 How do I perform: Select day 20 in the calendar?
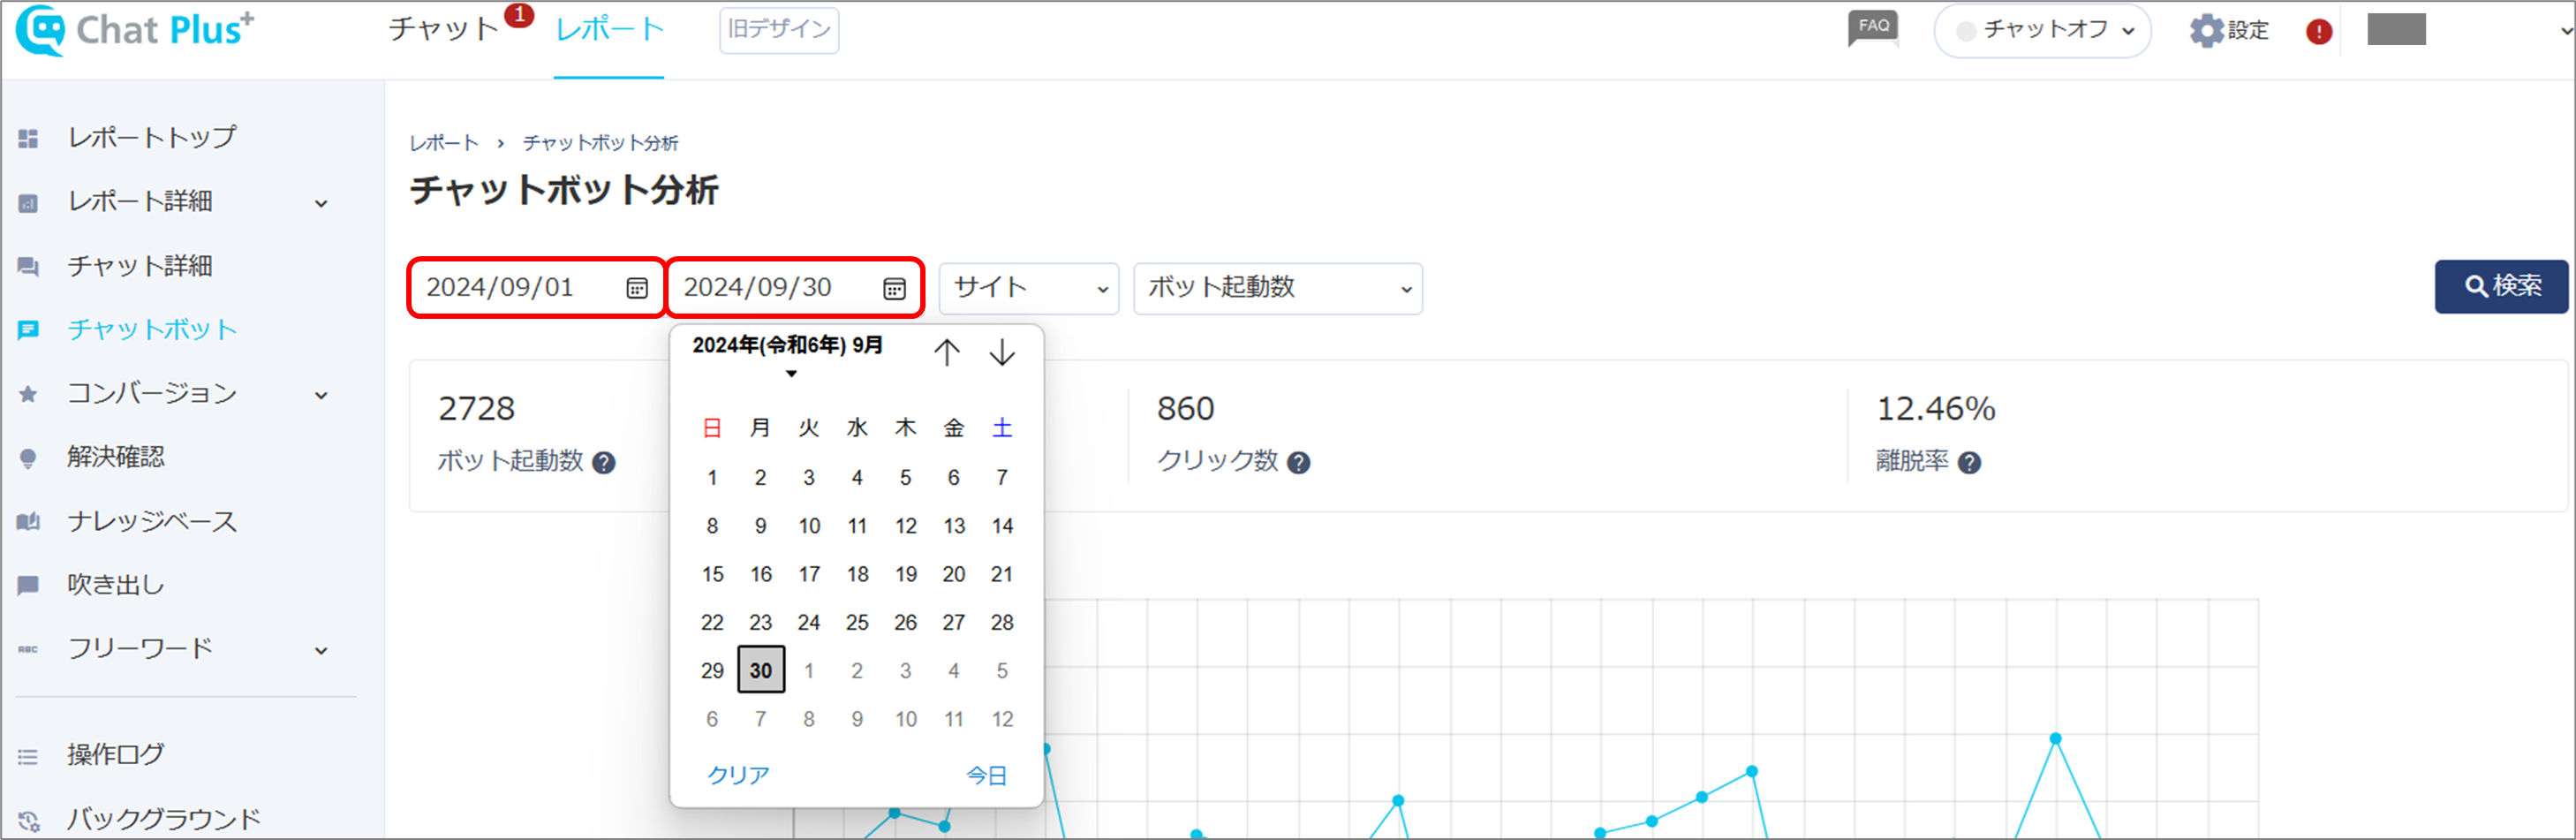(954, 574)
